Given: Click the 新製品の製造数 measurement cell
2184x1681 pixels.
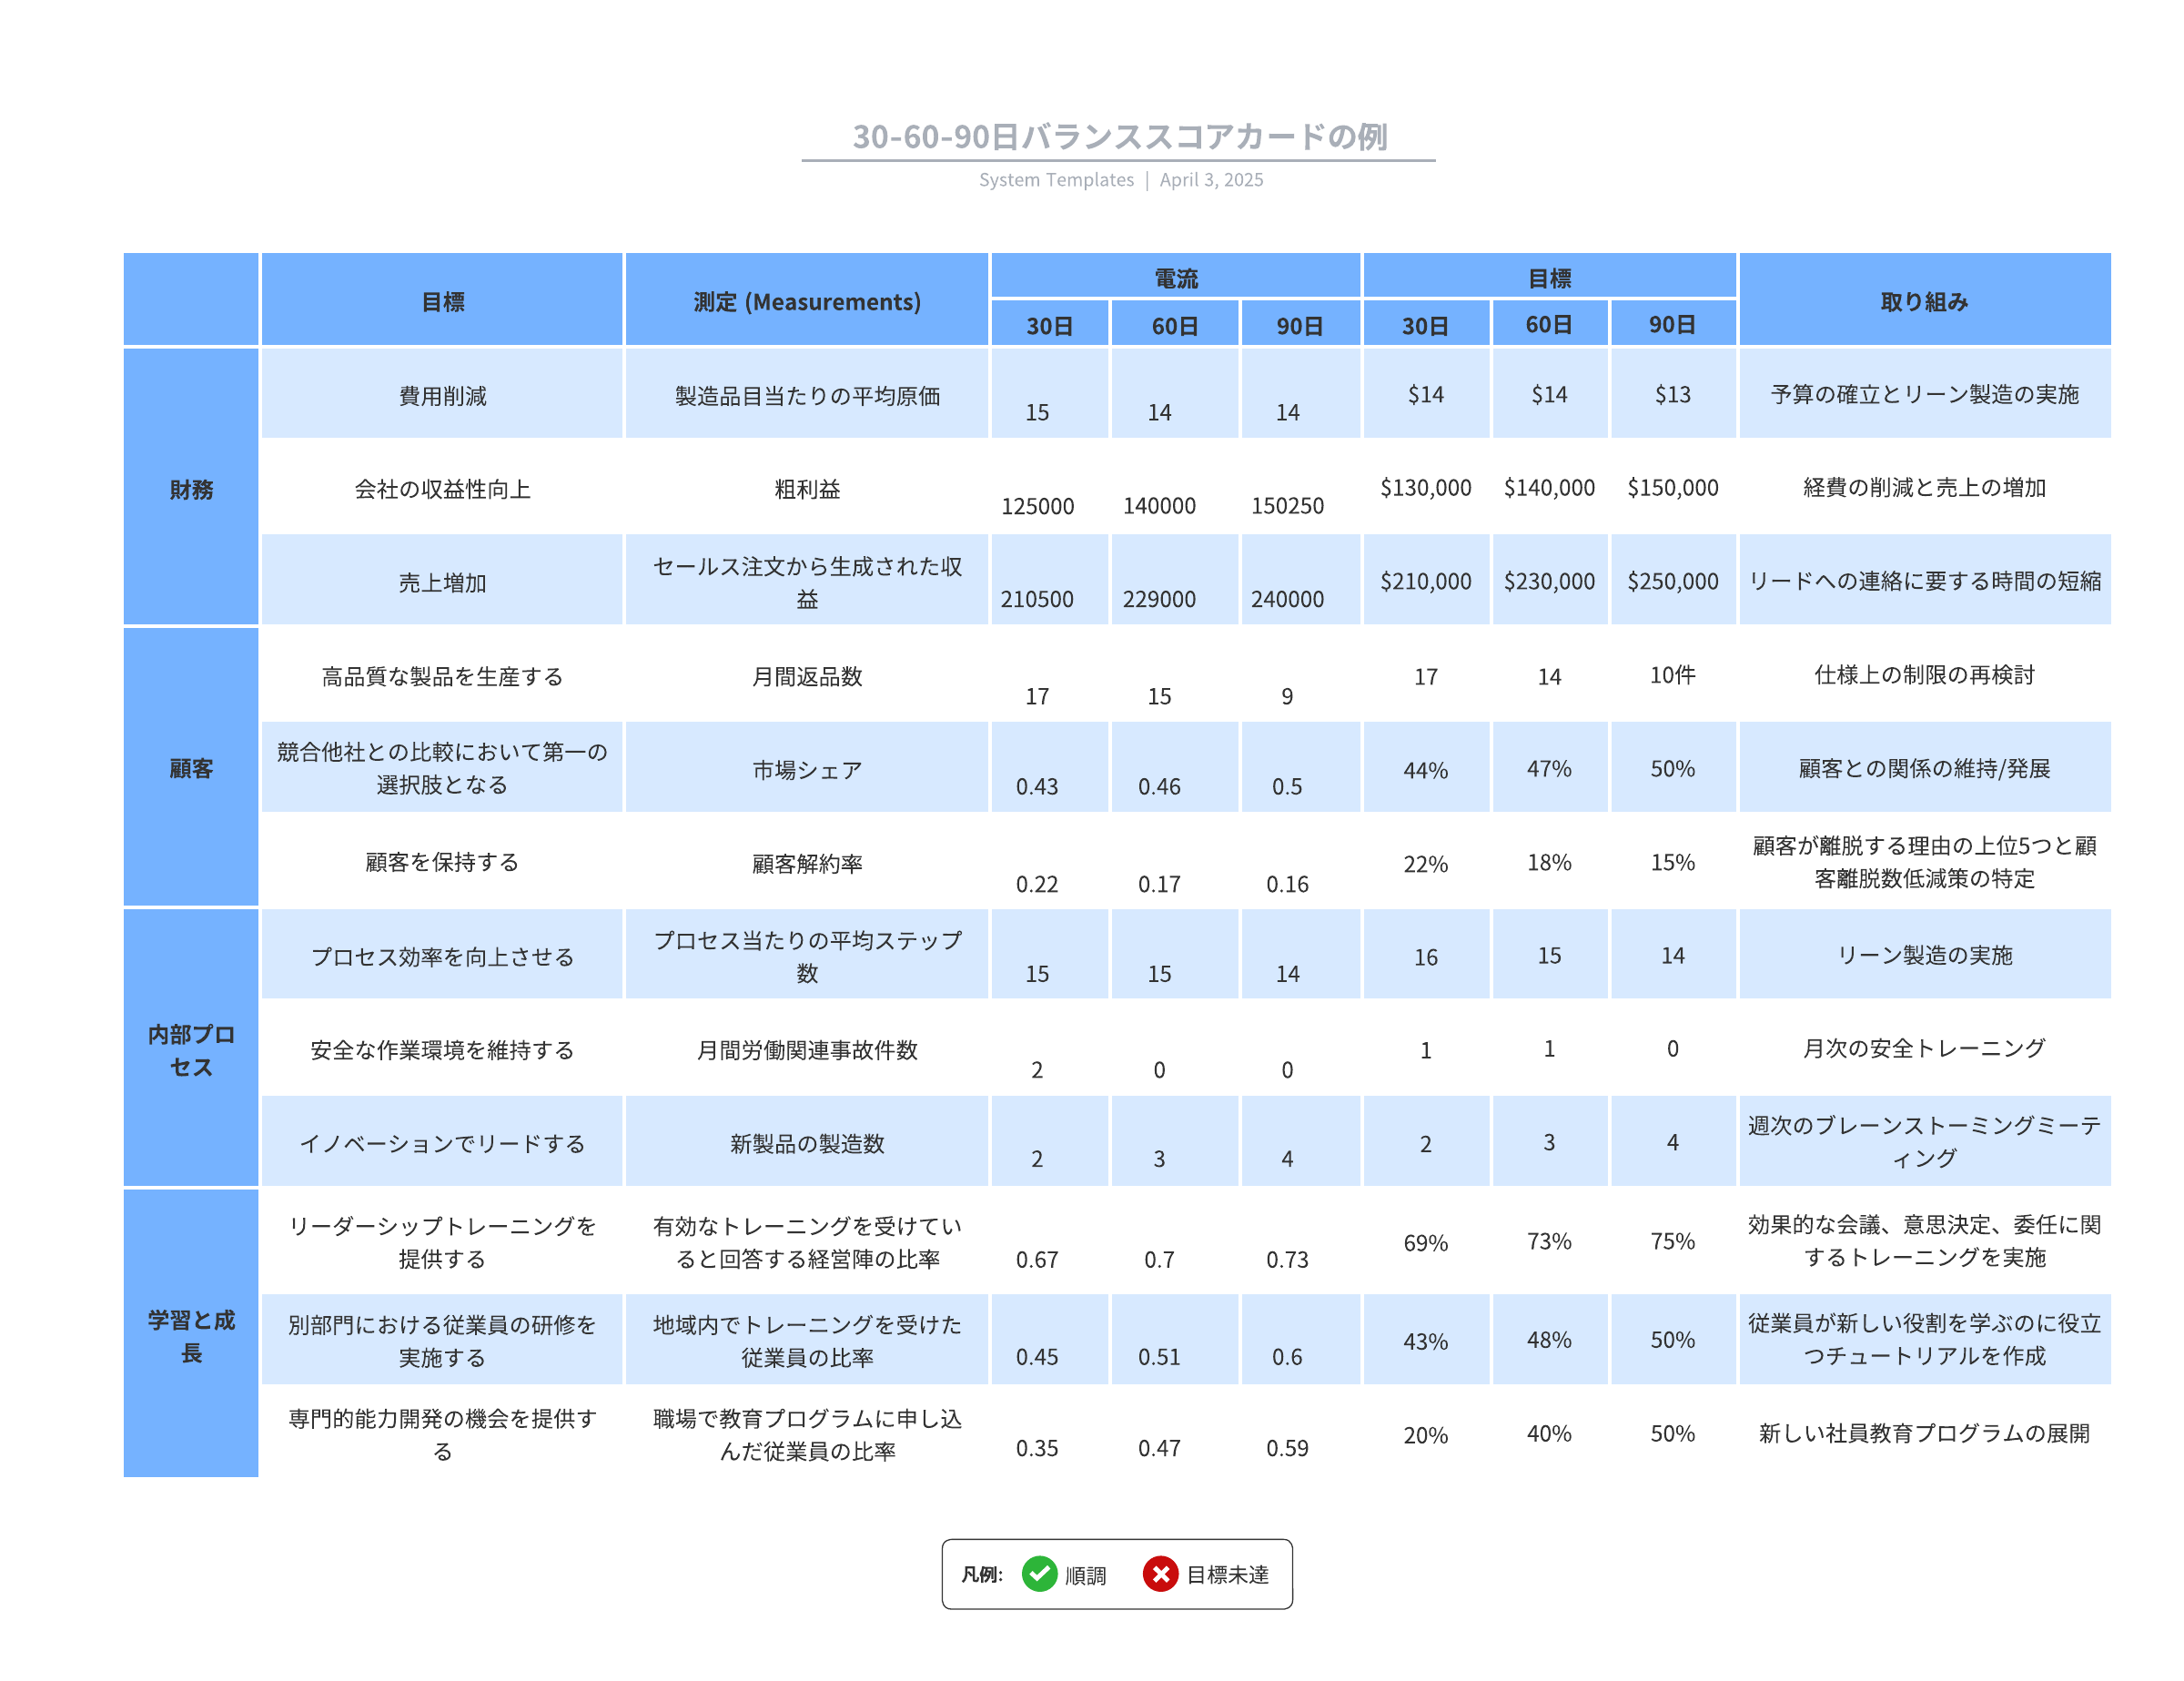Looking at the screenshot, I should coord(807,1143).
